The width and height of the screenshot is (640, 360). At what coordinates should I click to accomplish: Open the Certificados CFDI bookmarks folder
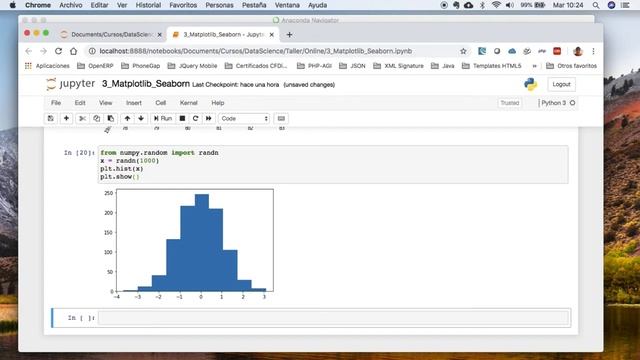point(256,66)
